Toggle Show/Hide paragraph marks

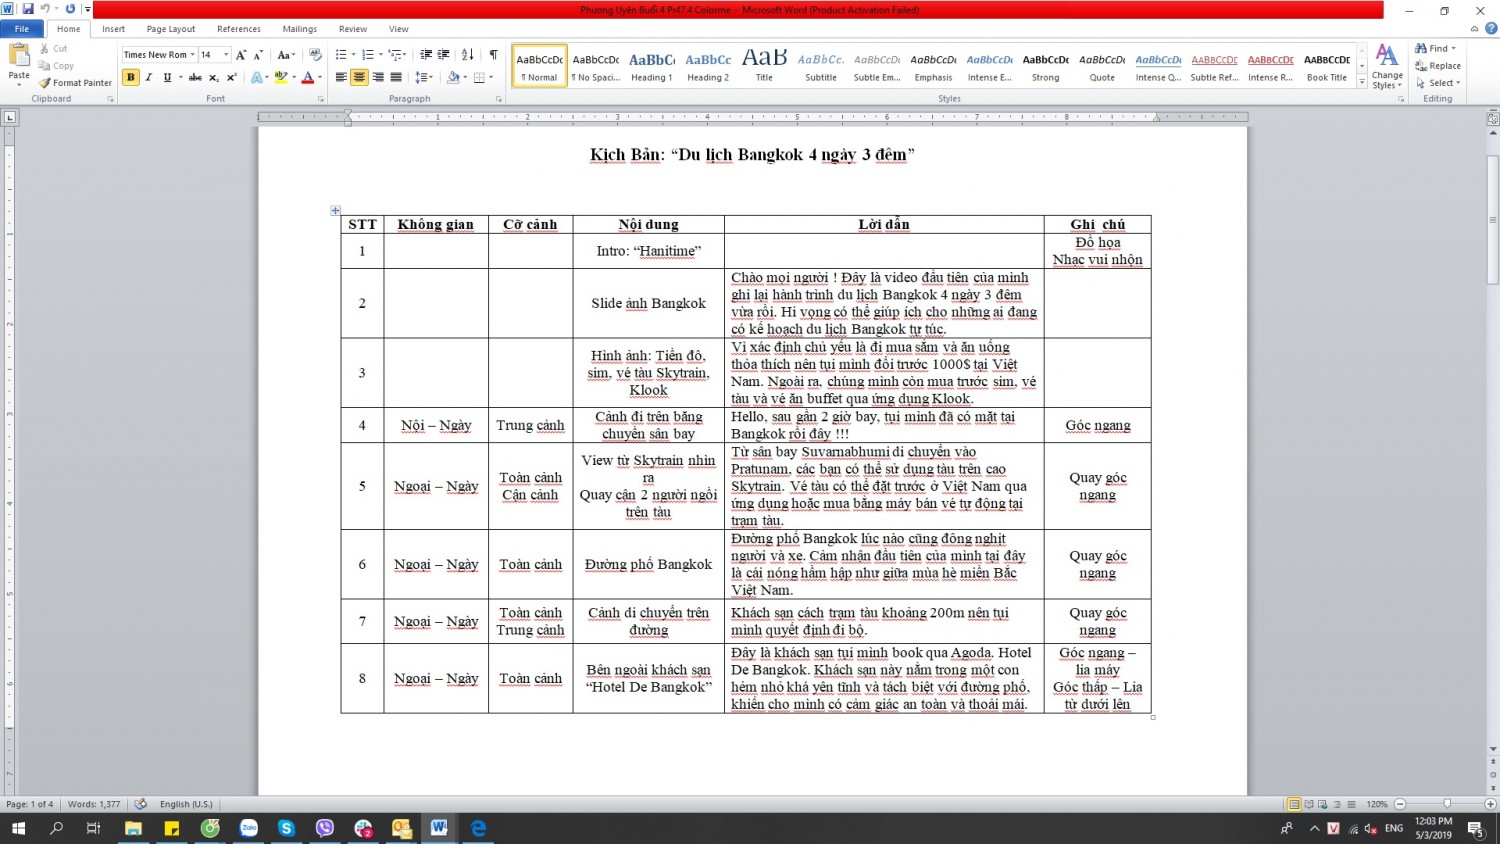(x=493, y=55)
